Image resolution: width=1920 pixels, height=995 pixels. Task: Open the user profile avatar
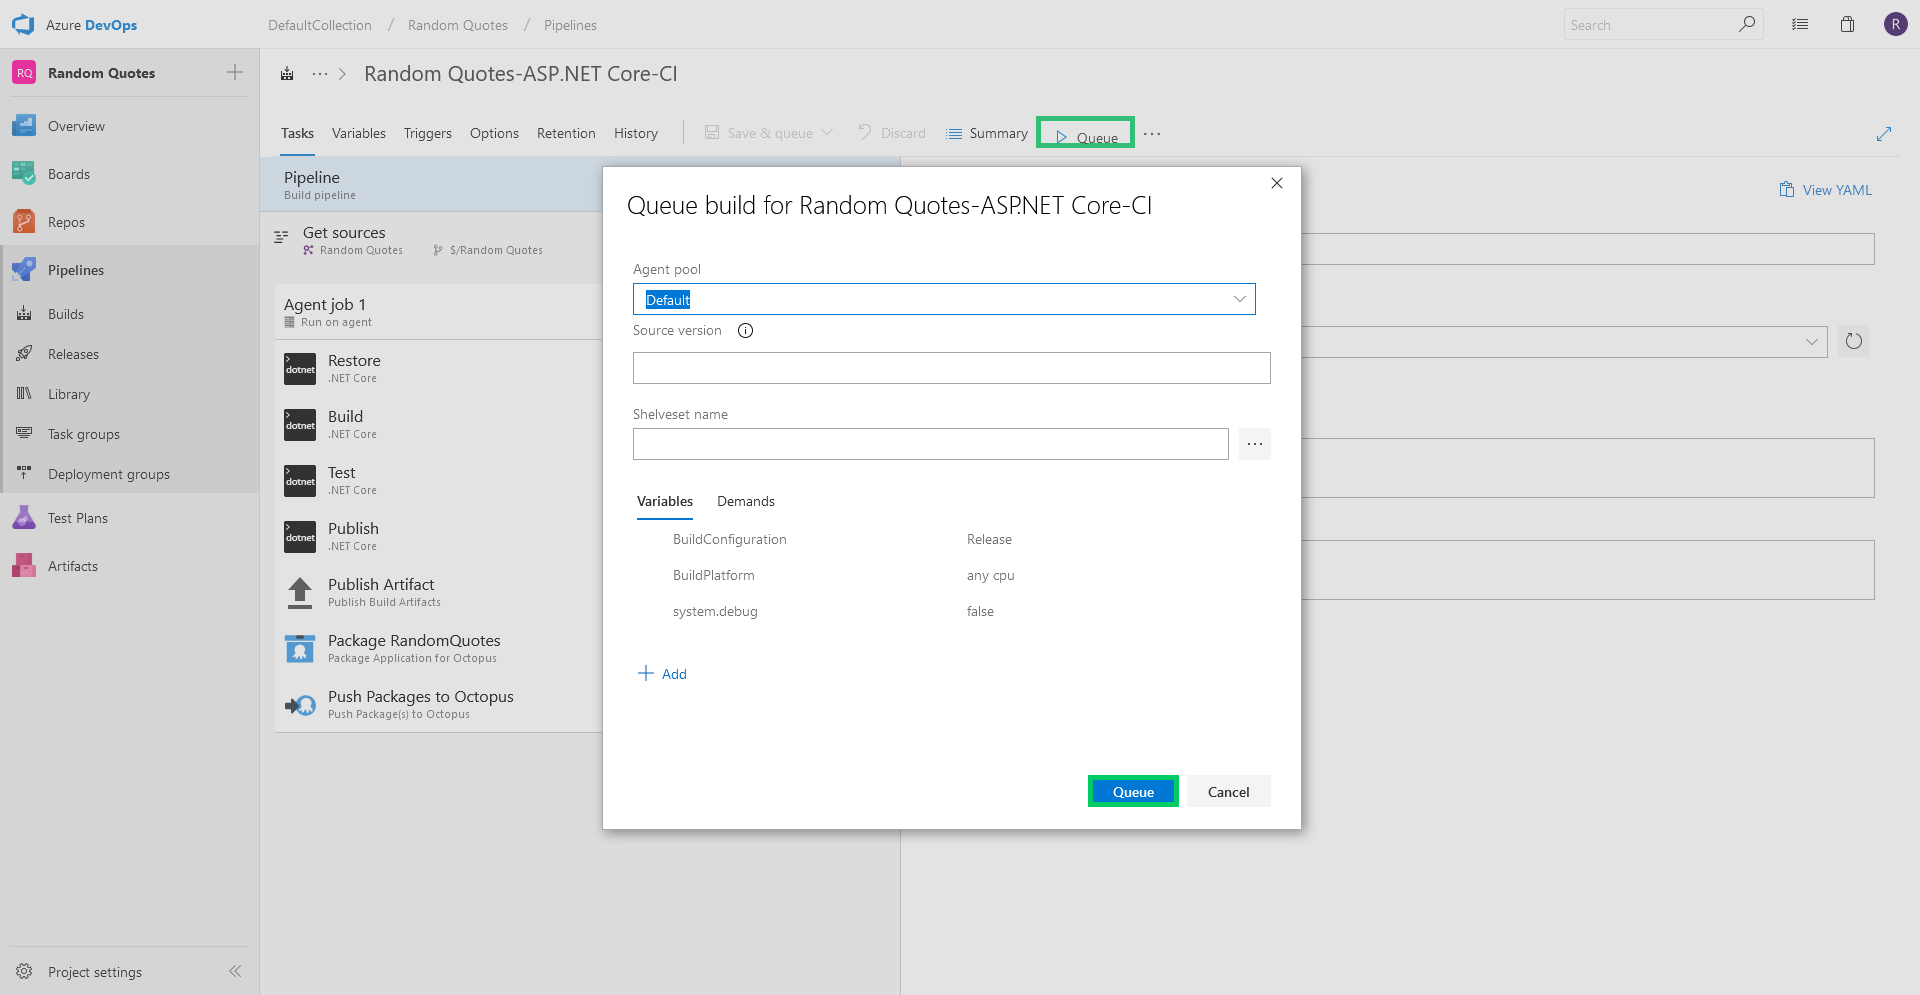[x=1895, y=24]
